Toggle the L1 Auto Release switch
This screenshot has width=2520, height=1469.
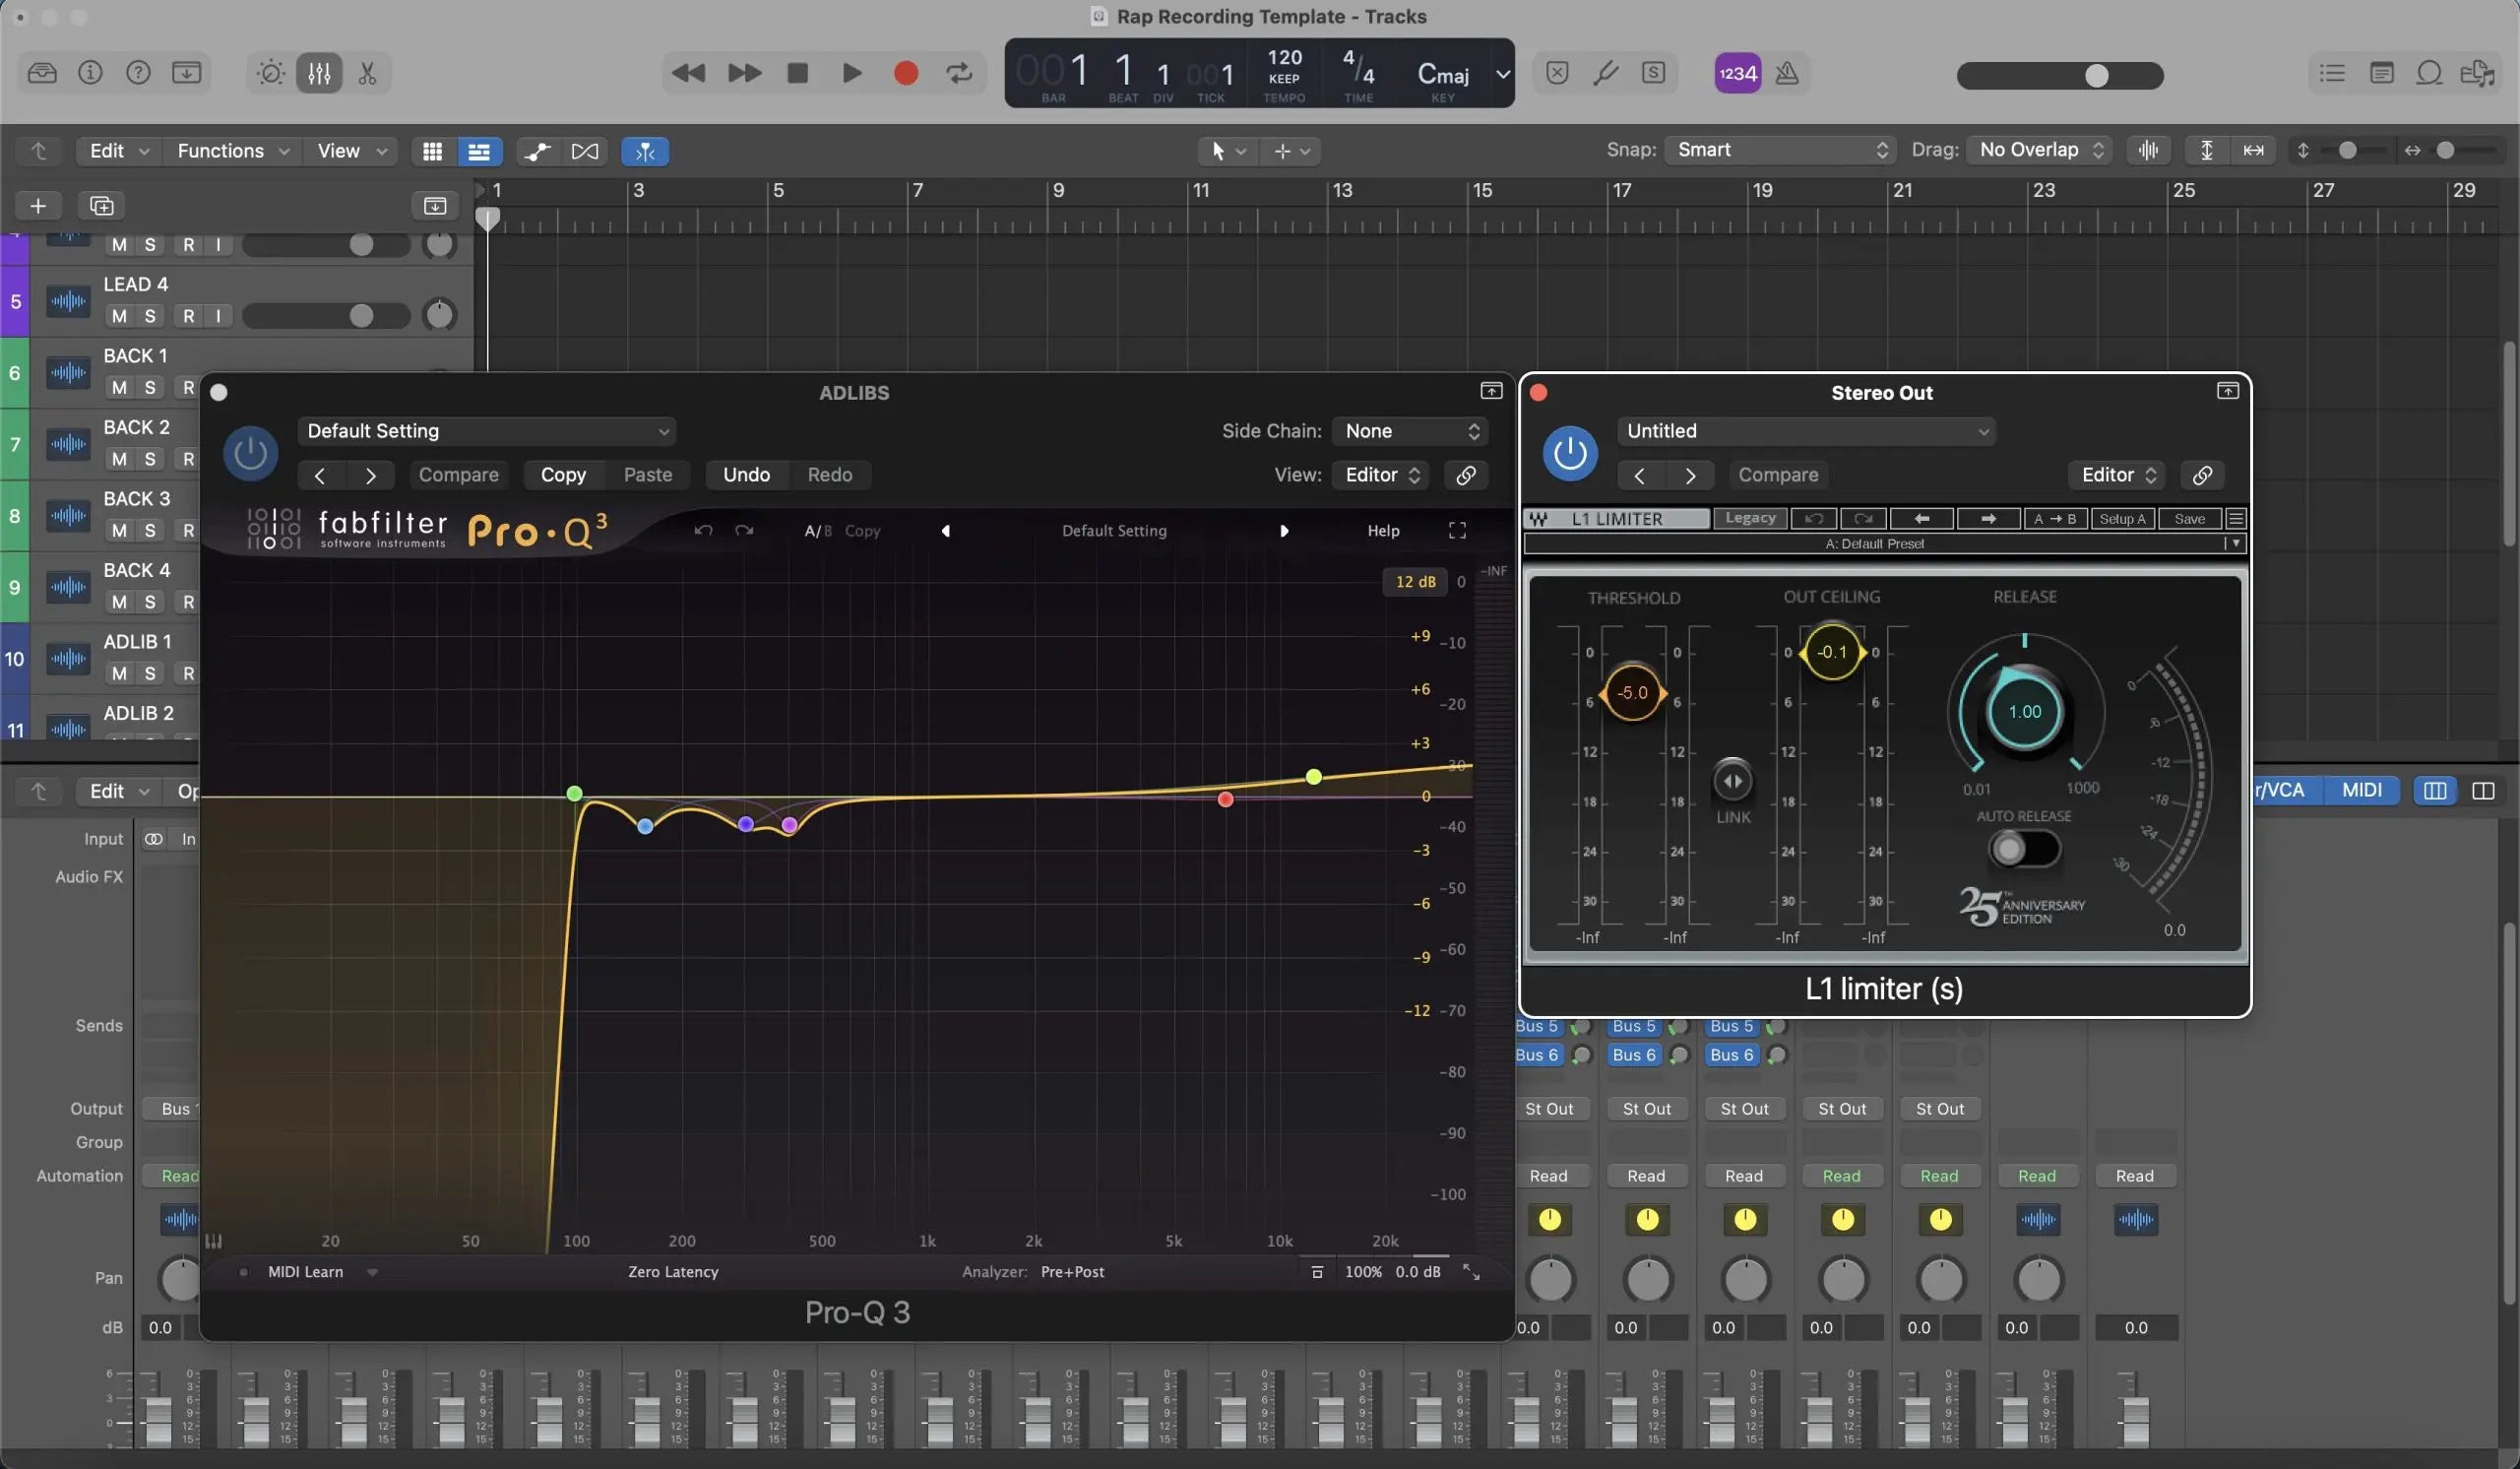click(x=2023, y=849)
